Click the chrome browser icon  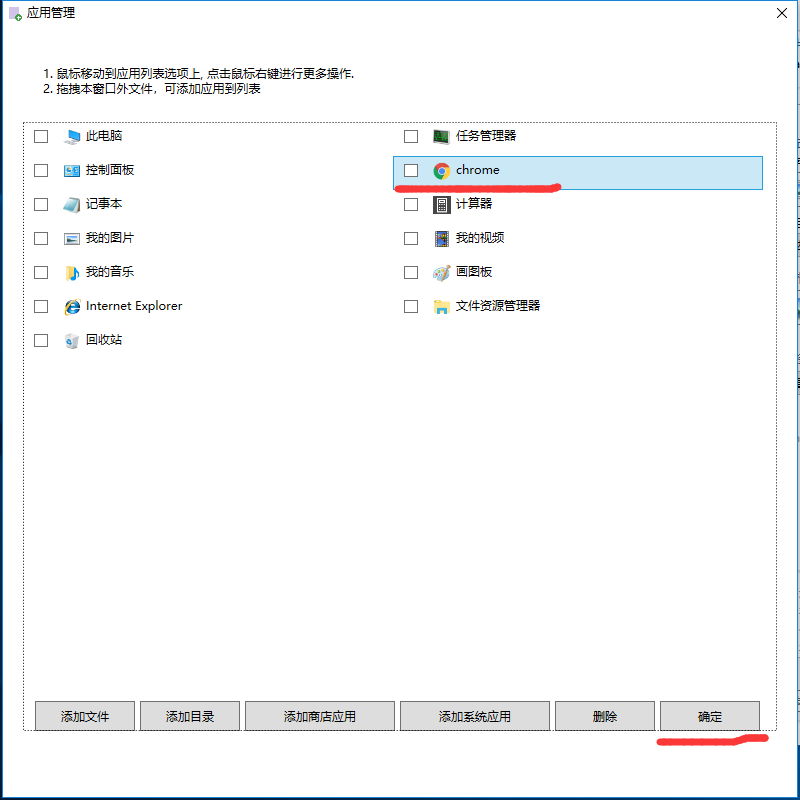click(442, 170)
